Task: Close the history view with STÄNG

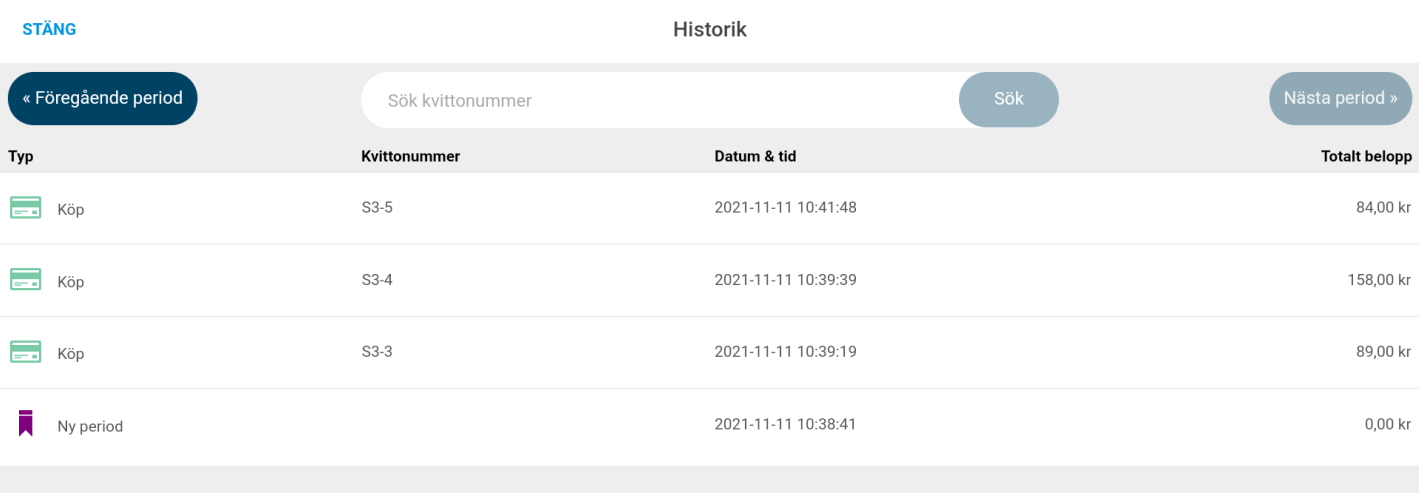Action: [x=49, y=29]
